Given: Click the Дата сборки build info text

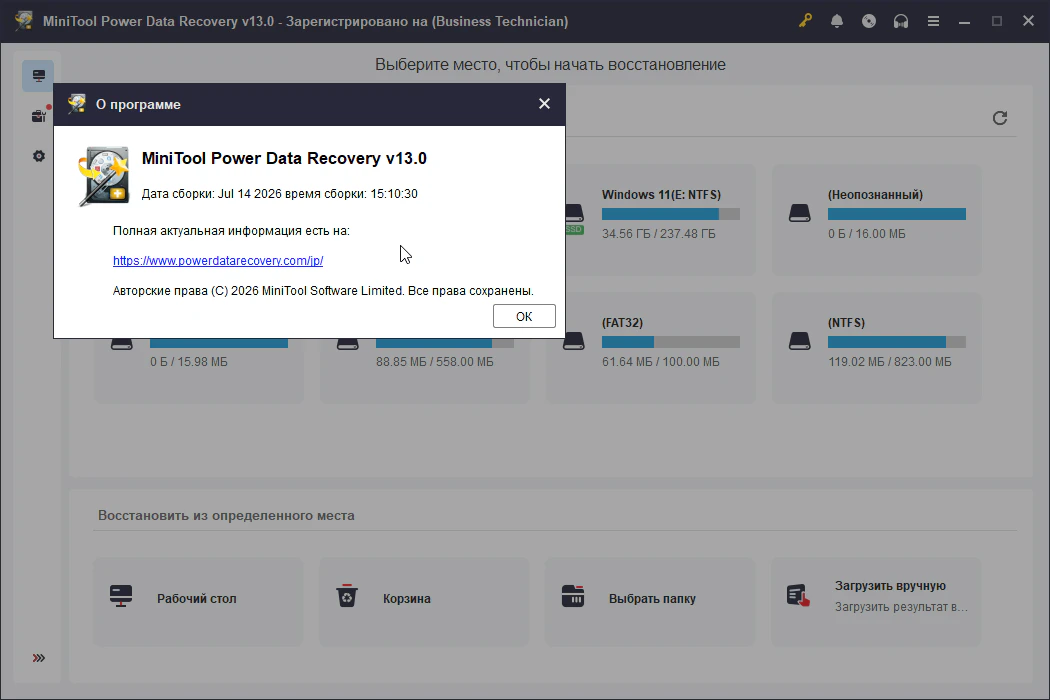Looking at the screenshot, I should (279, 194).
